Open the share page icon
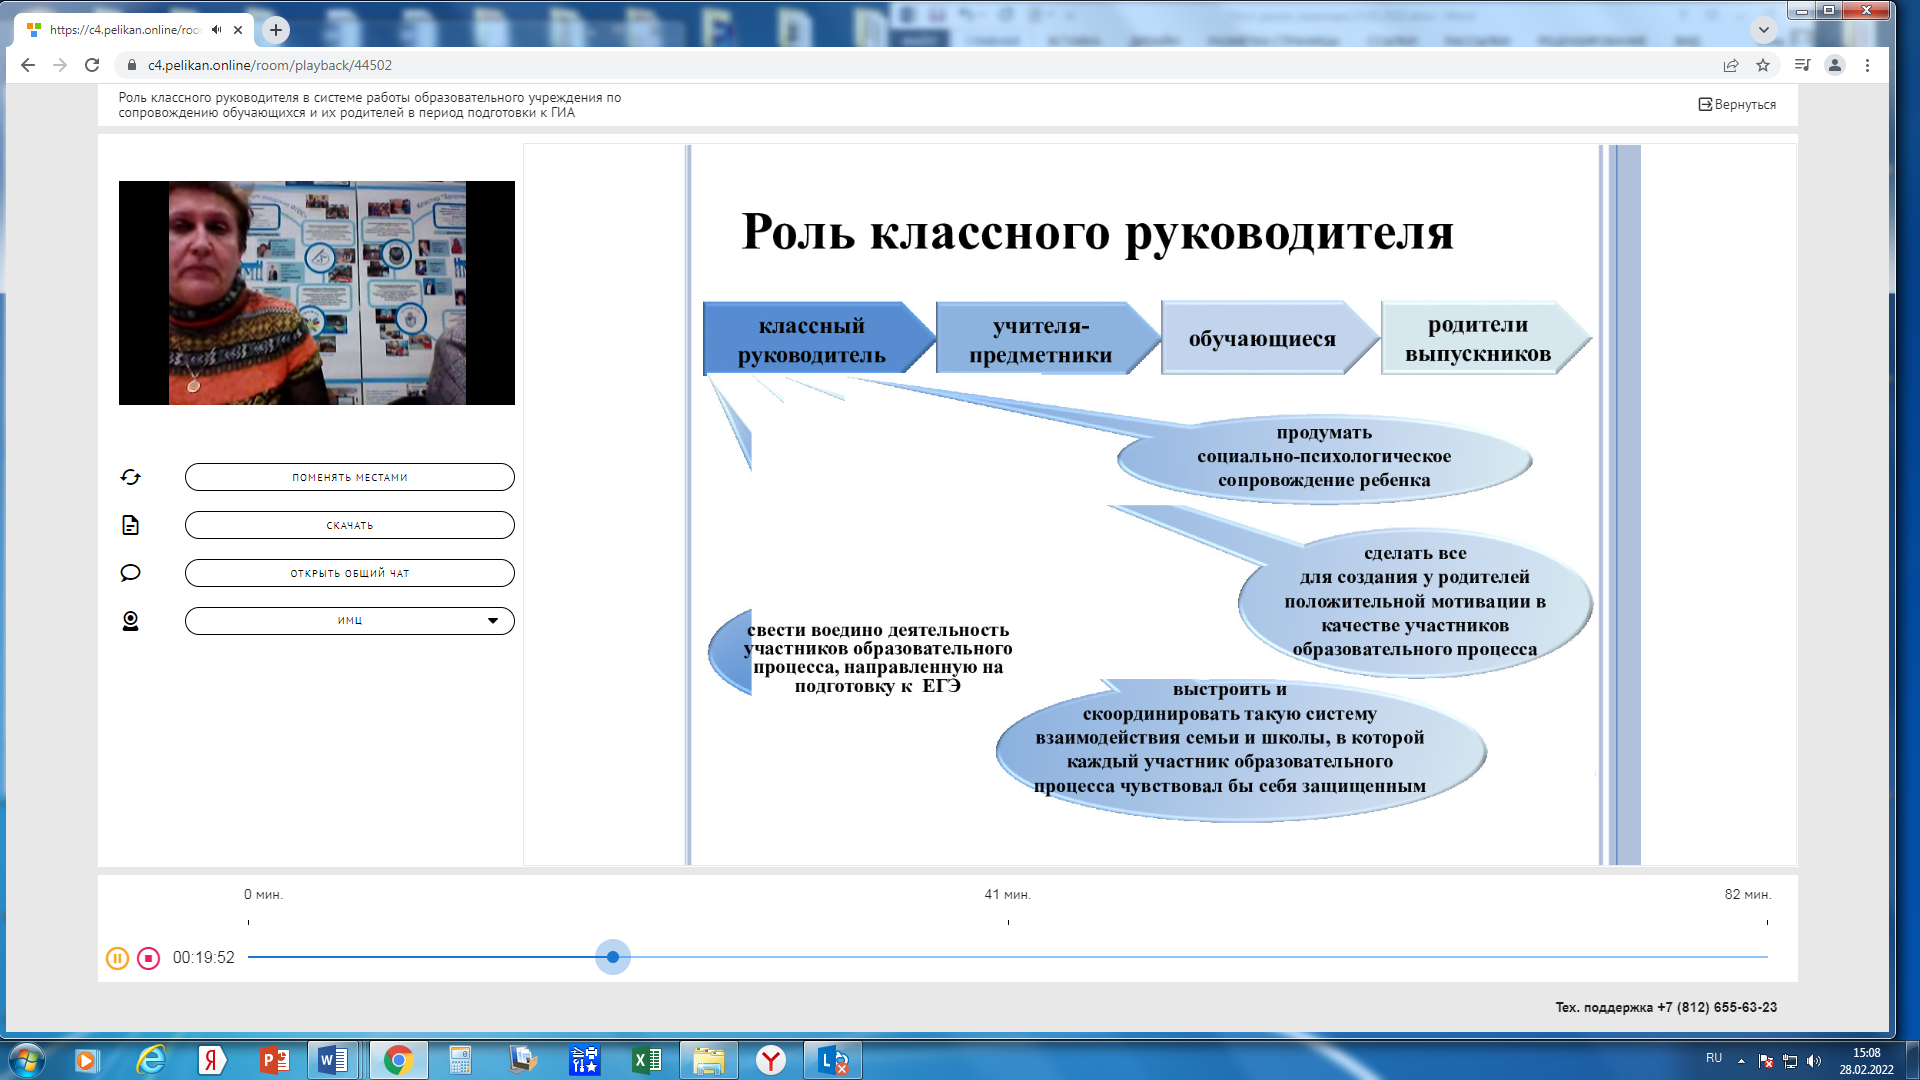This screenshot has width=1920, height=1080. tap(1731, 65)
